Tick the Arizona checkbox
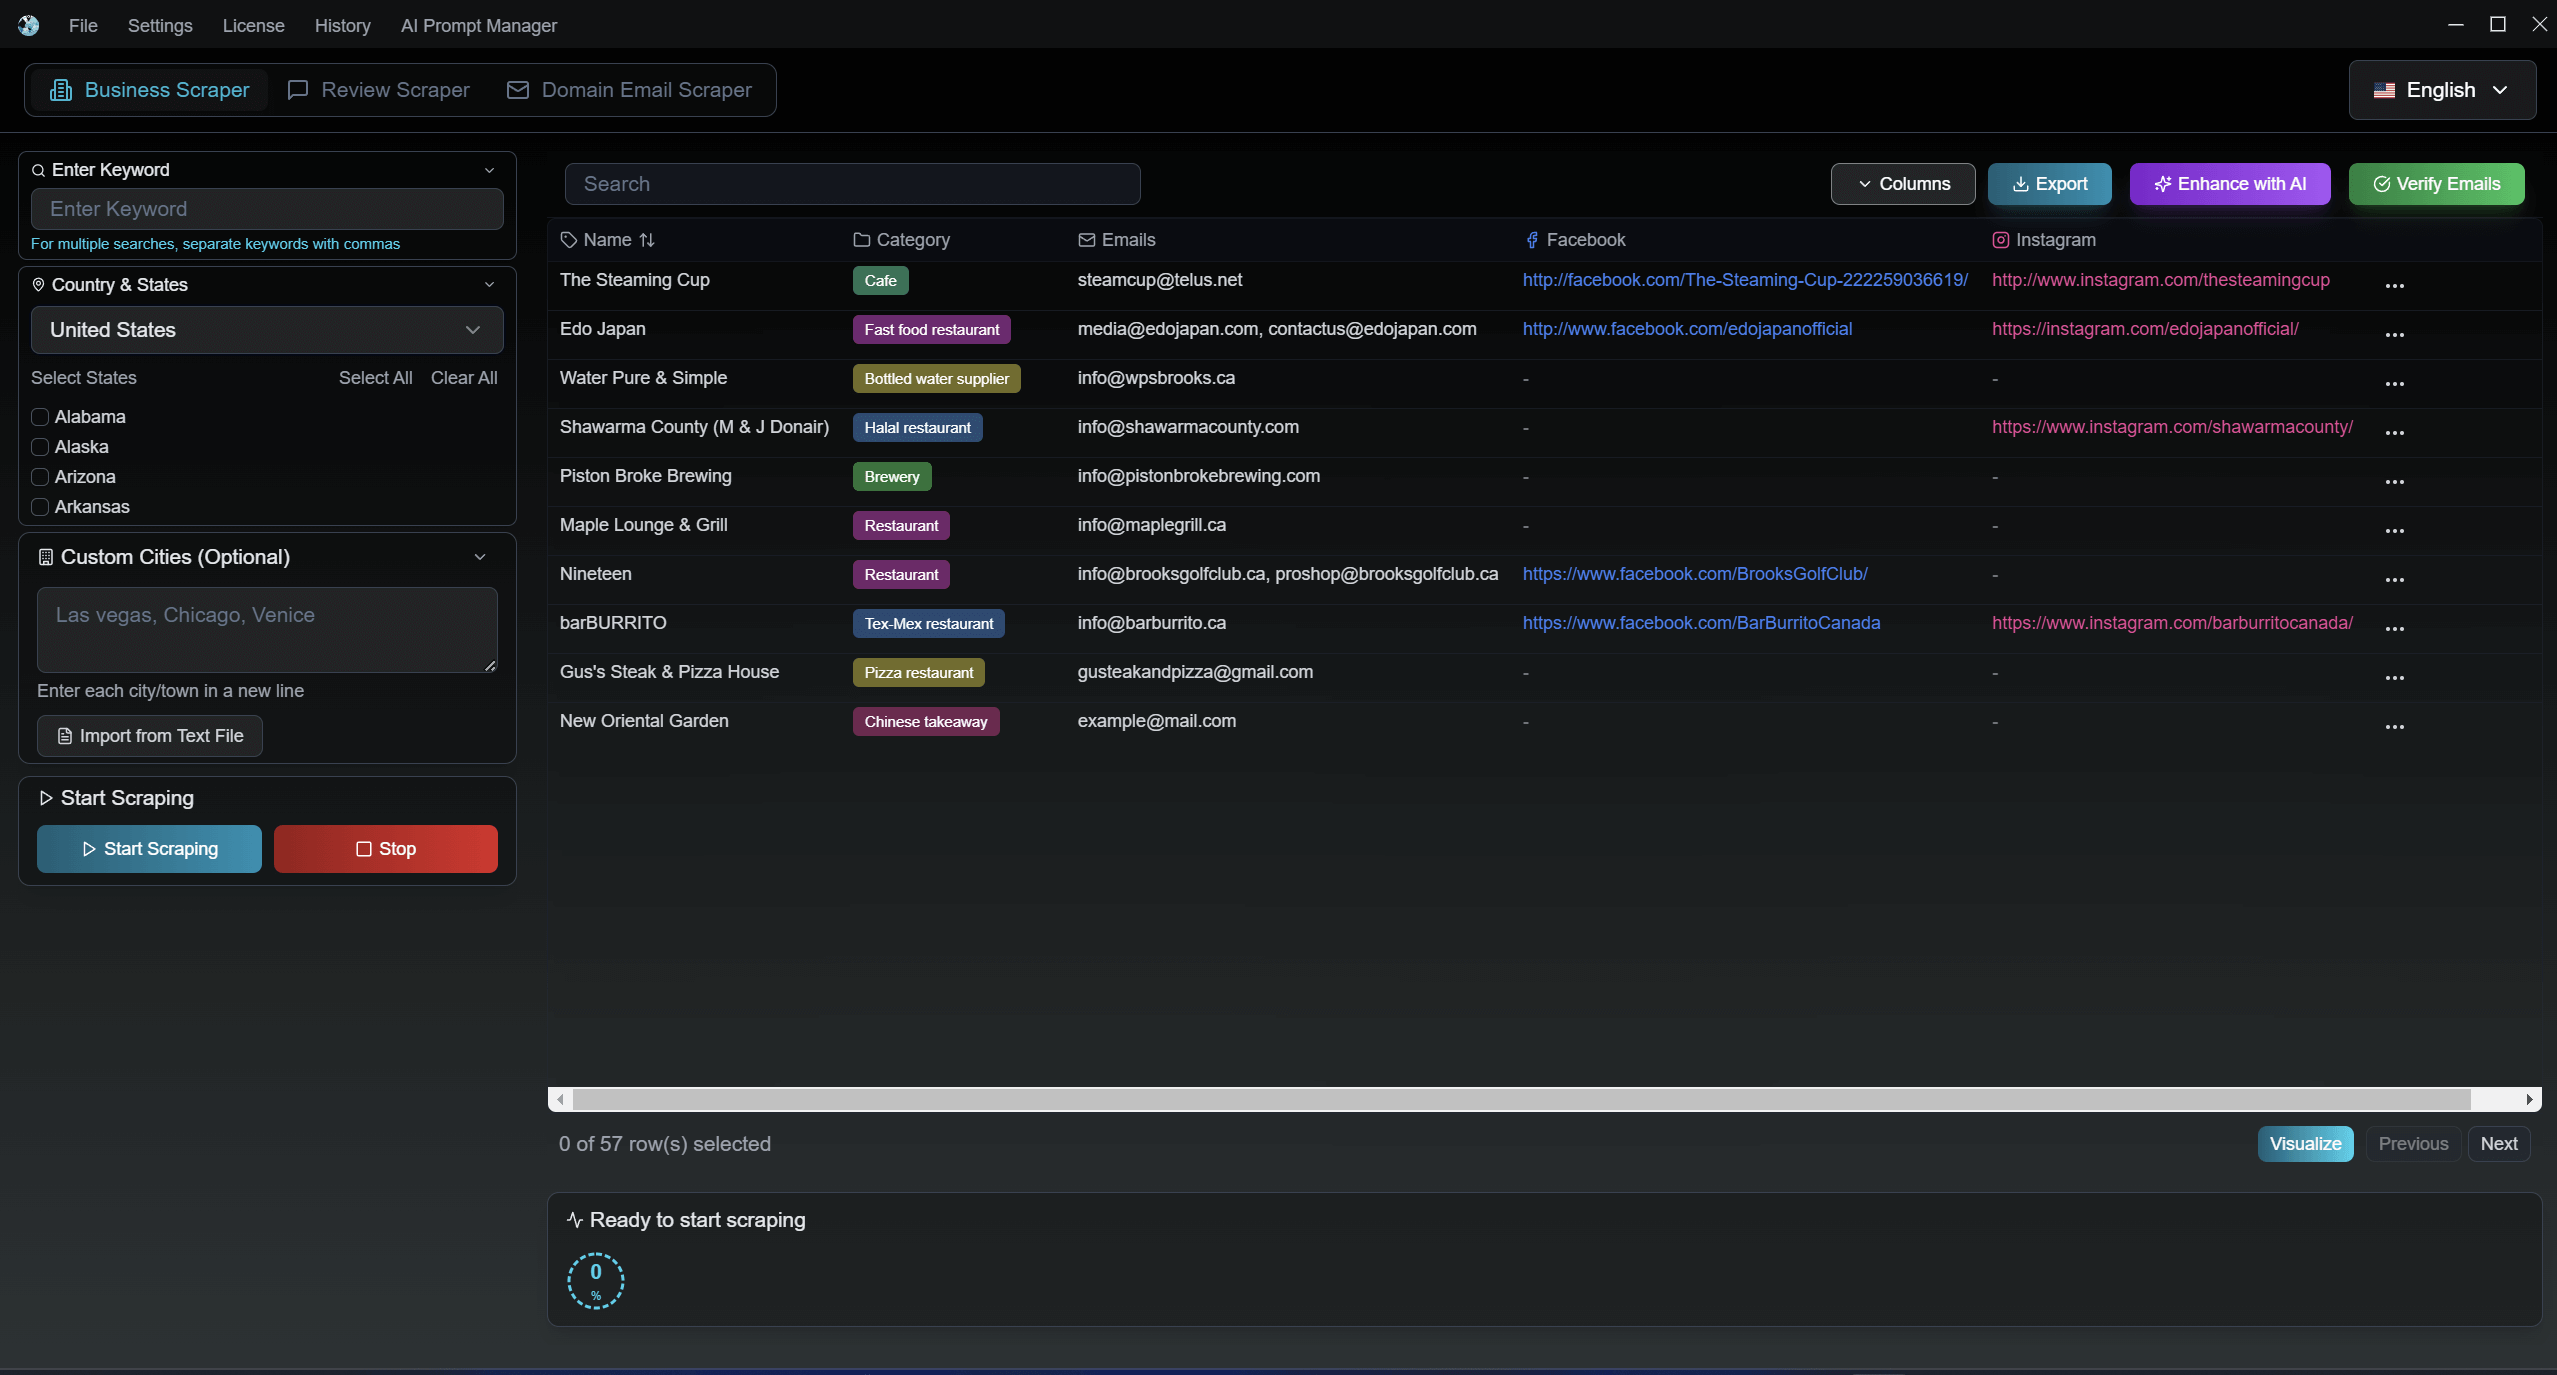 (x=40, y=477)
